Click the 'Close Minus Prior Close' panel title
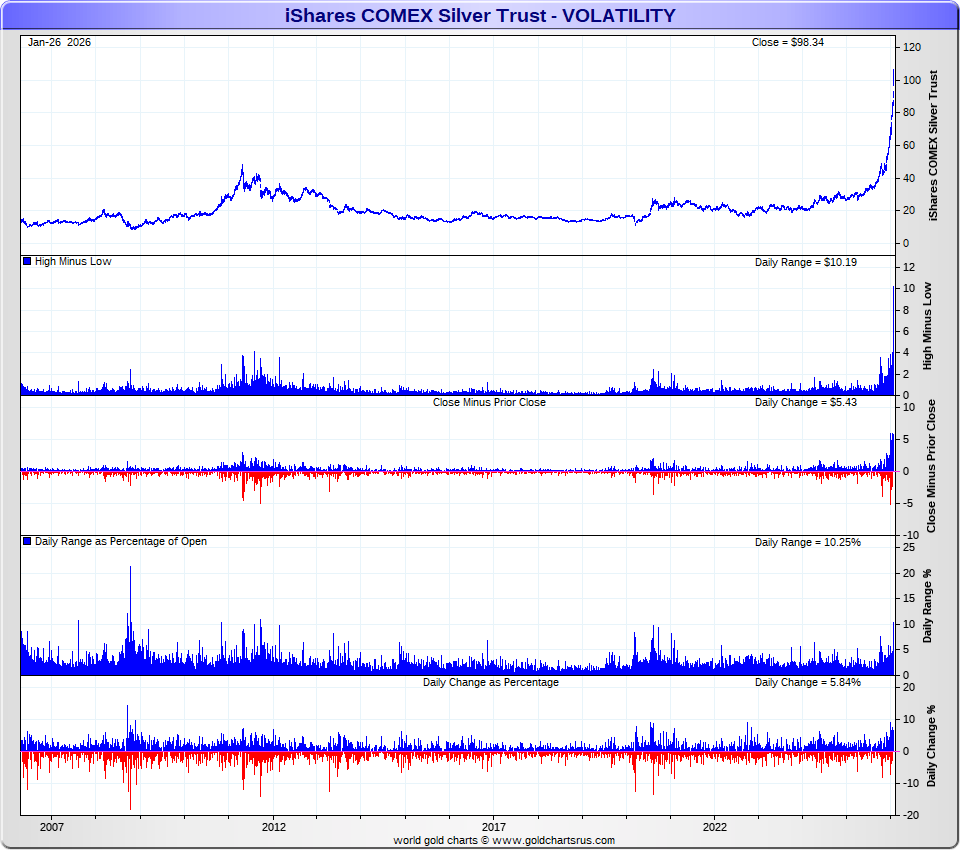 click(x=489, y=402)
